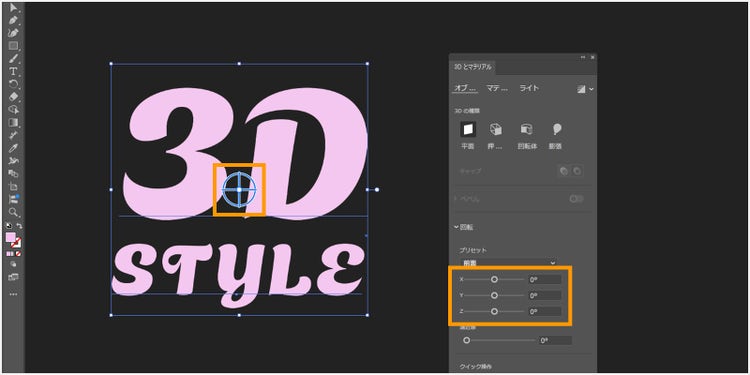
Task: Select the Curvature tool
Action: (x=13, y=33)
